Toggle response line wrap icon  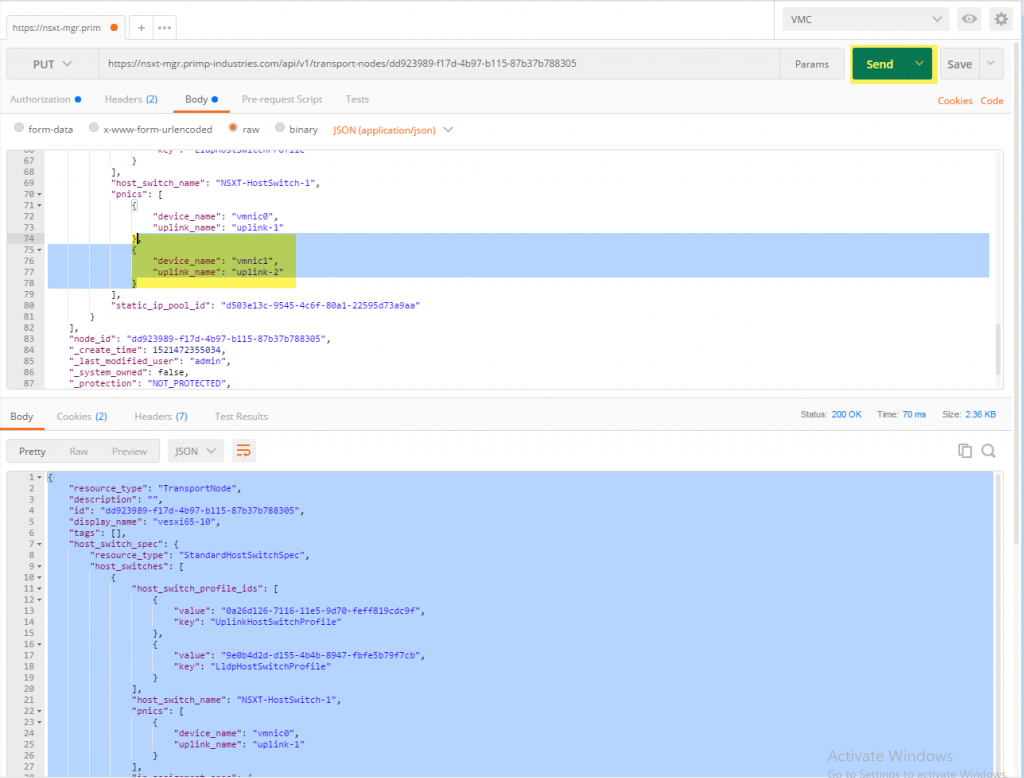(x=243, y=451)
